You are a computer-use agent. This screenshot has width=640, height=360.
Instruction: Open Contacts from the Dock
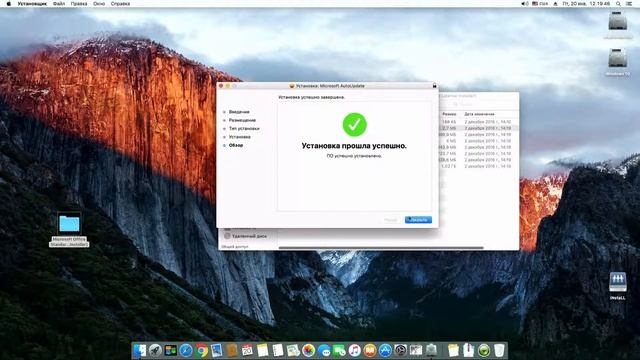[232, 350]
